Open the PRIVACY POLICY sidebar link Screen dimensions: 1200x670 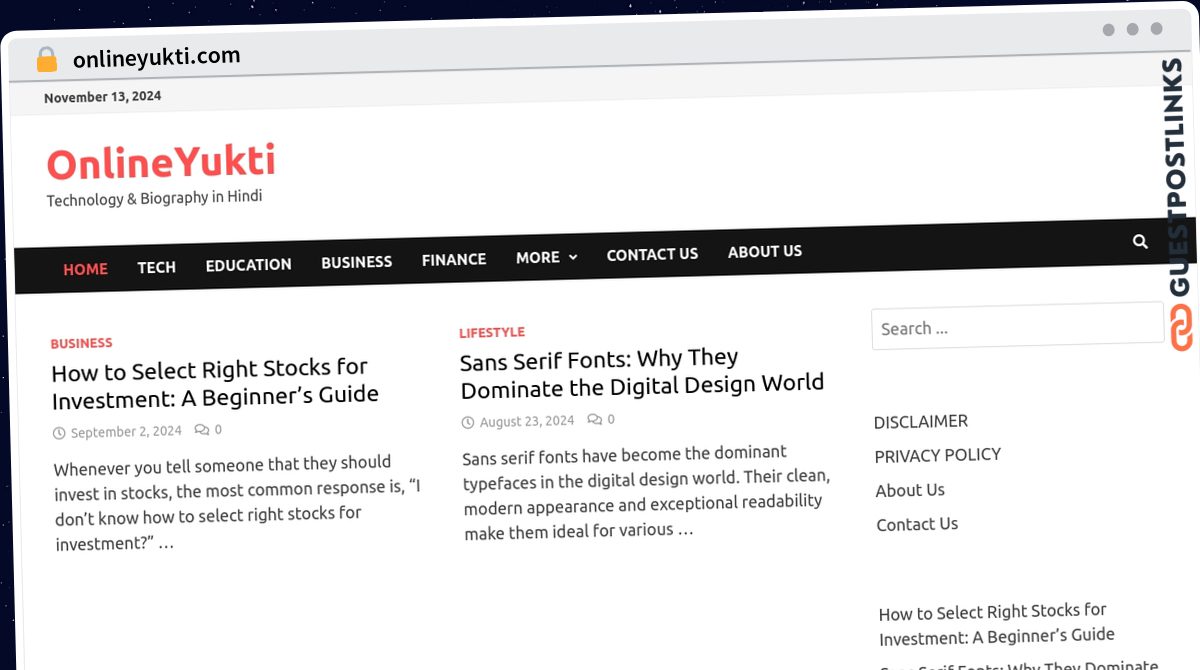[x=938, y=455]
